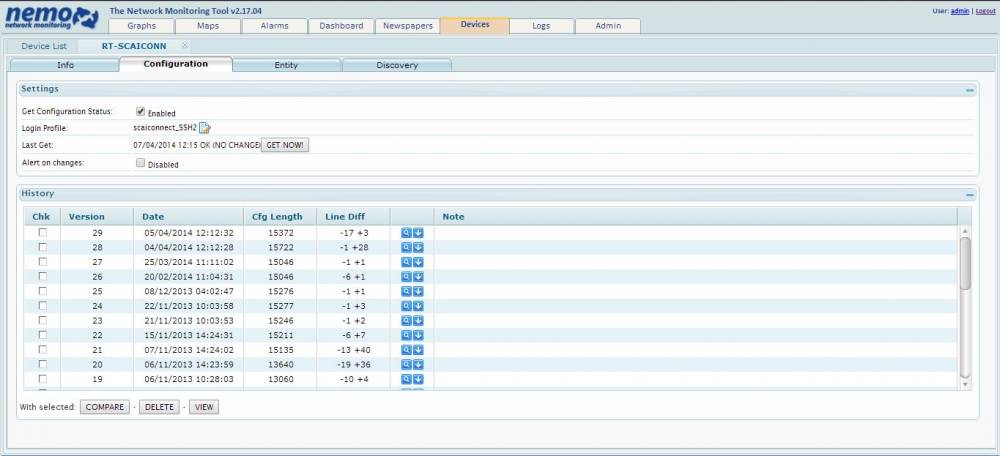
Task: Click the view magnifier icon for version 29
Action: click(406, 233)
